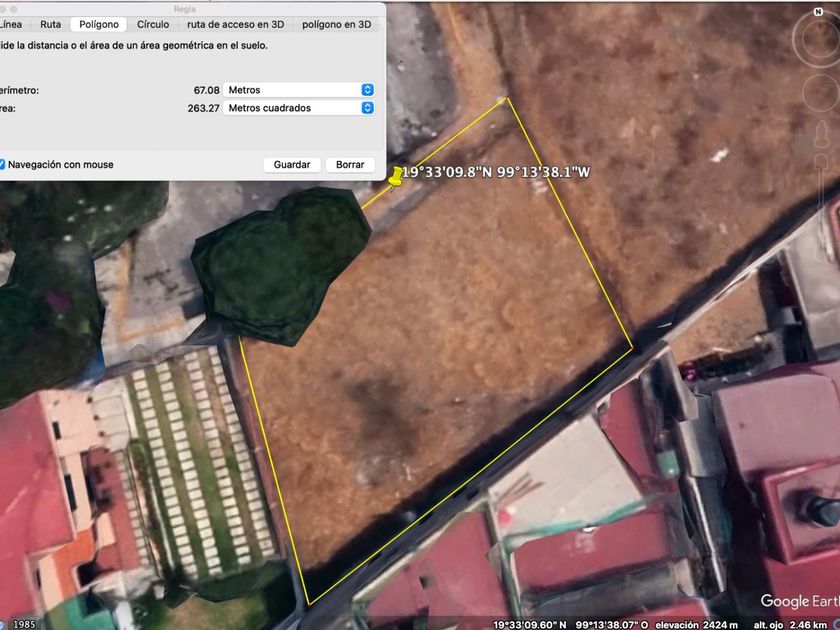This screenshot has width=840, height=630.
Task: Click the yellow pushpin placemark
Action: (395, 178)
